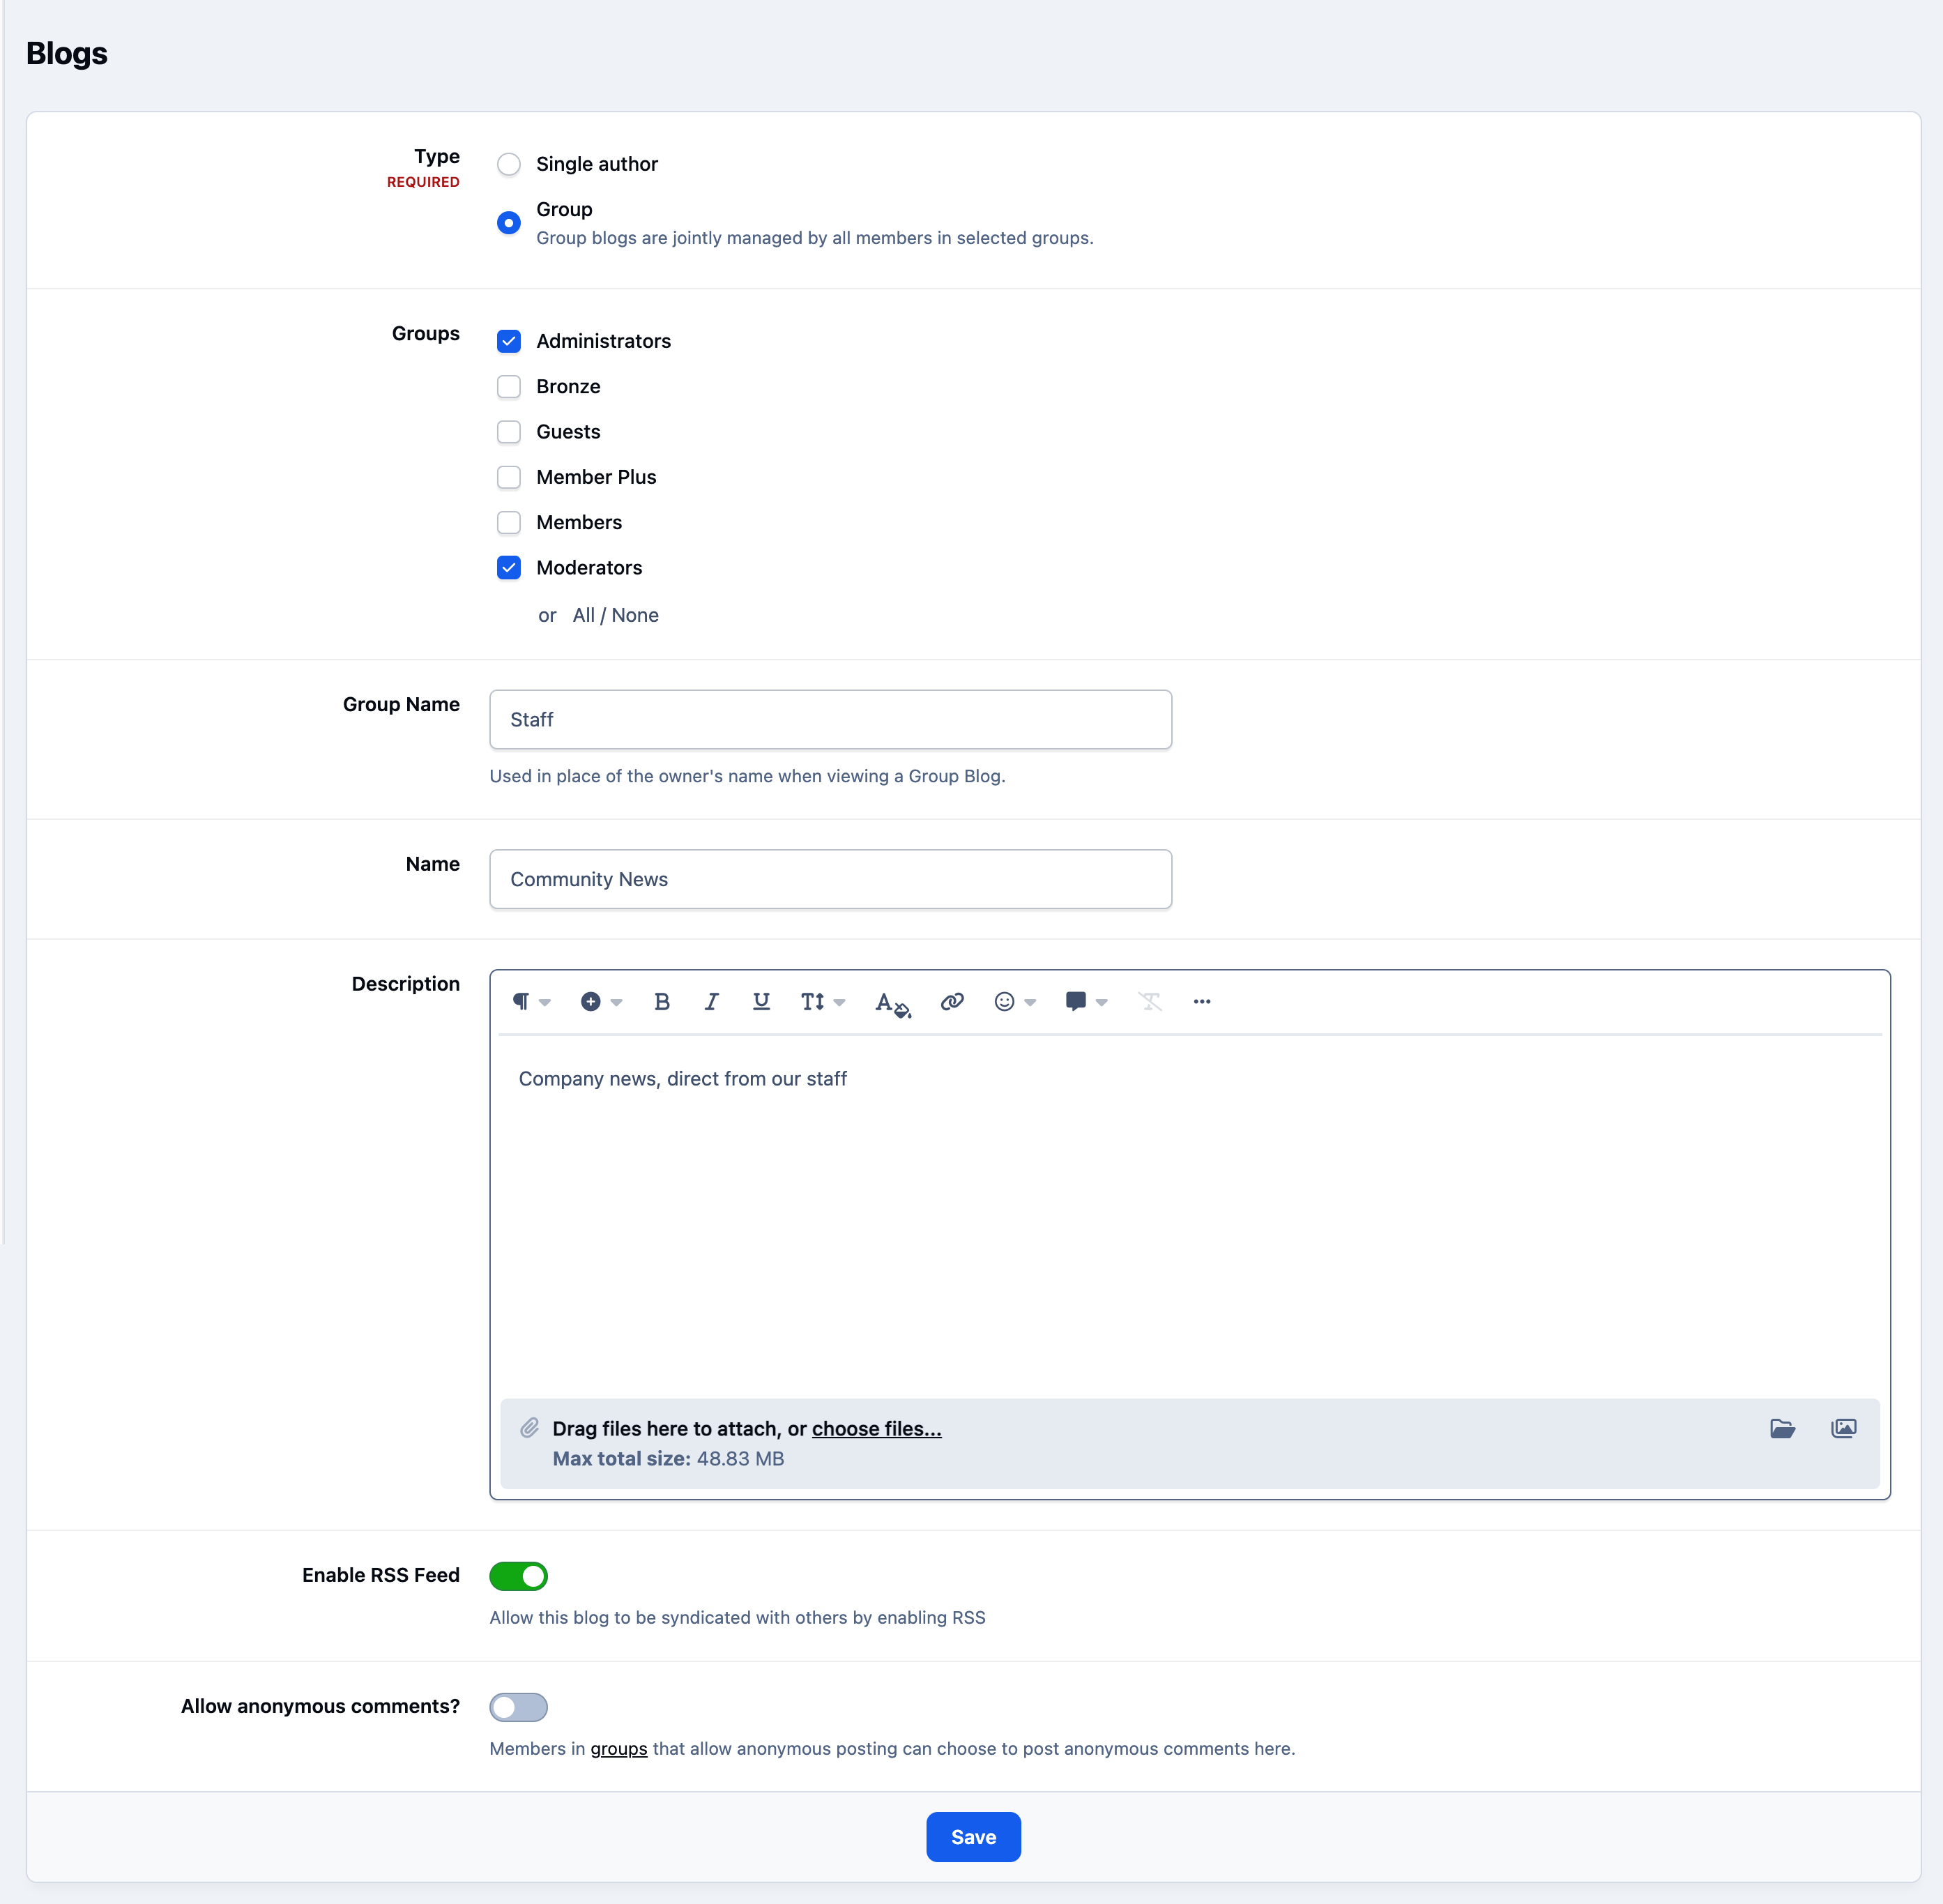1943x1904 pixels.
Task: Apply underline formatting to description text
Action: tap(761, 1002)
